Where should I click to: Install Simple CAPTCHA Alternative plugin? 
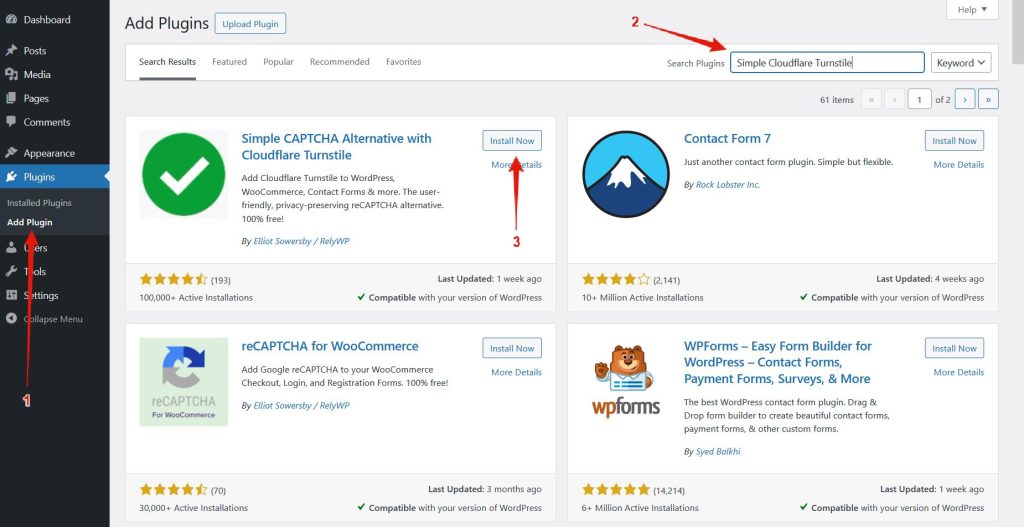coord(511,141)
